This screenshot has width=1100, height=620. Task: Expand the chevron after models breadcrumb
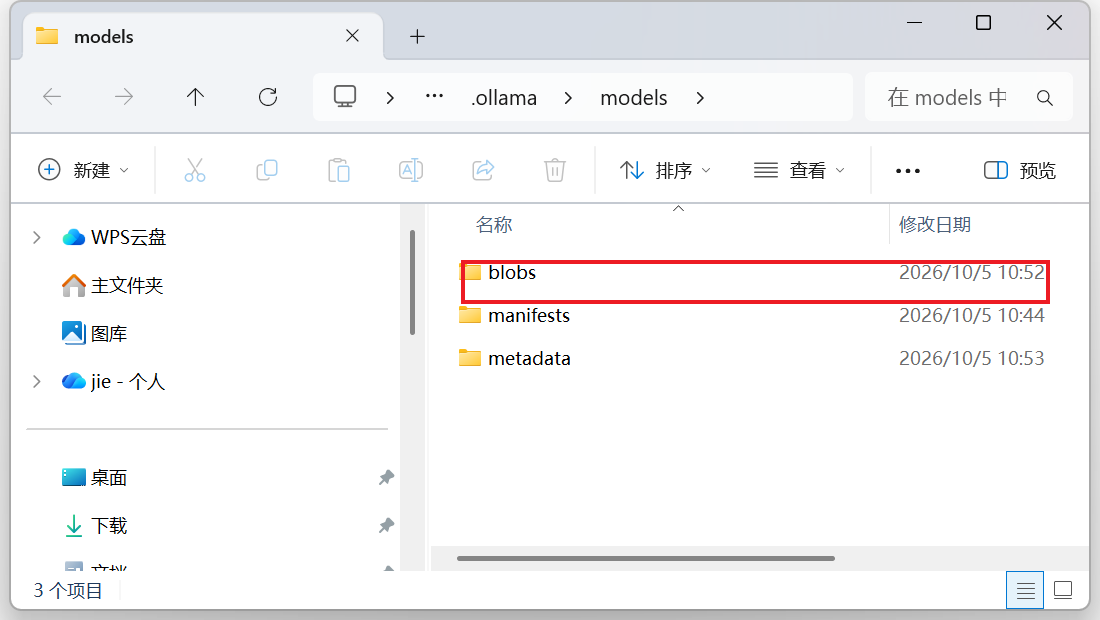[699, 97]
